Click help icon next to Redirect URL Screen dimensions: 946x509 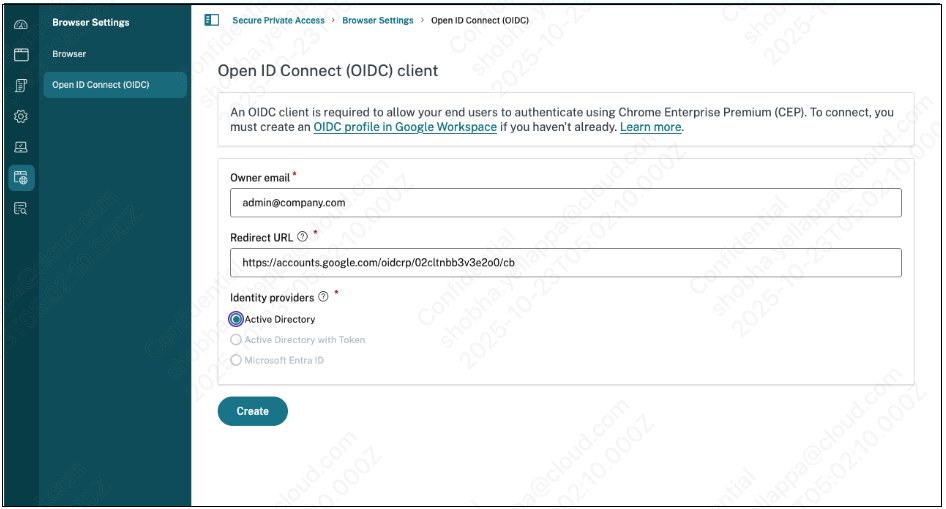(302, 237)
